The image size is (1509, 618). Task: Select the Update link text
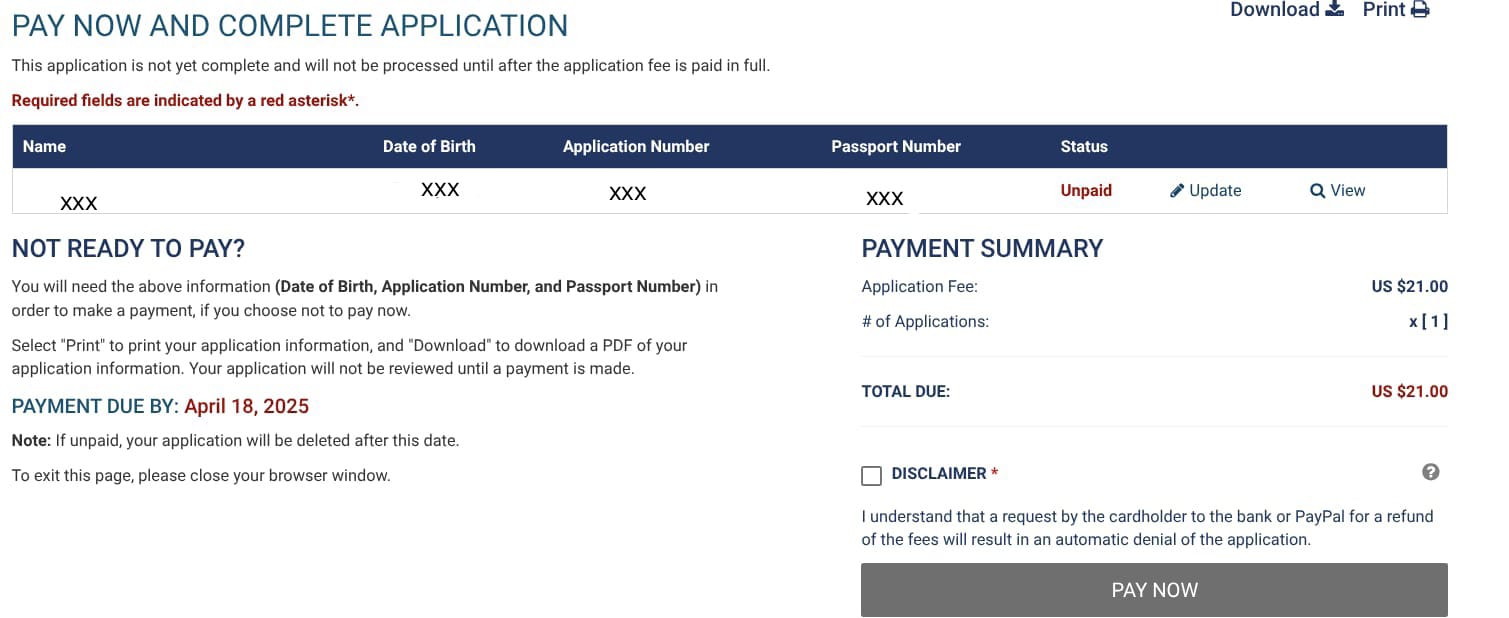[x=1215, y=191]
